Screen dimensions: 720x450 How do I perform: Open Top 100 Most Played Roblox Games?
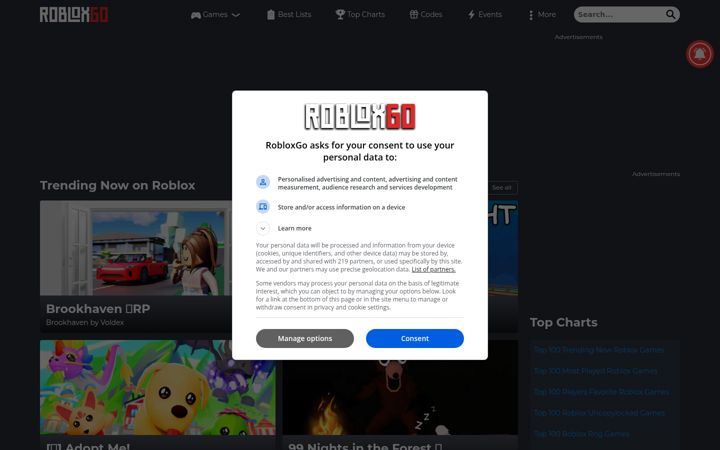(x=596, y=371)
